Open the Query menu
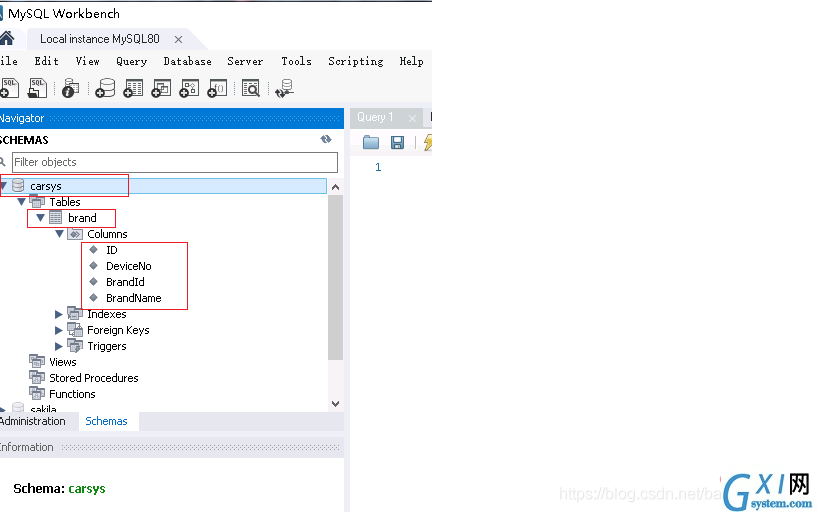 [132, 61]
